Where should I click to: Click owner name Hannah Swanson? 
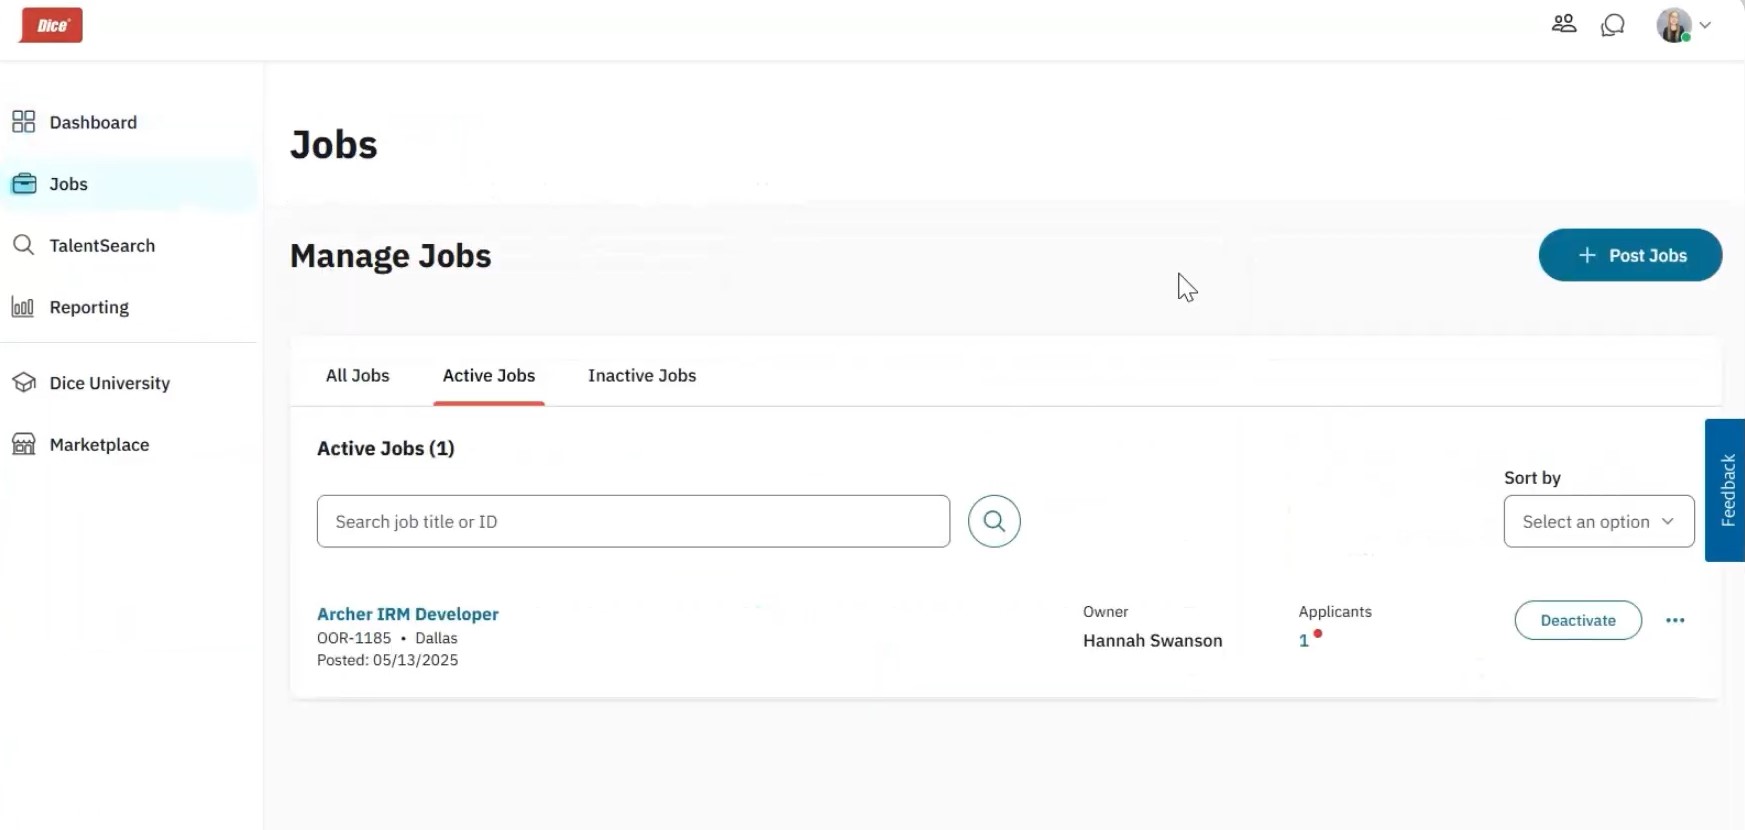pyautogui.click(x=1152, y=641)
